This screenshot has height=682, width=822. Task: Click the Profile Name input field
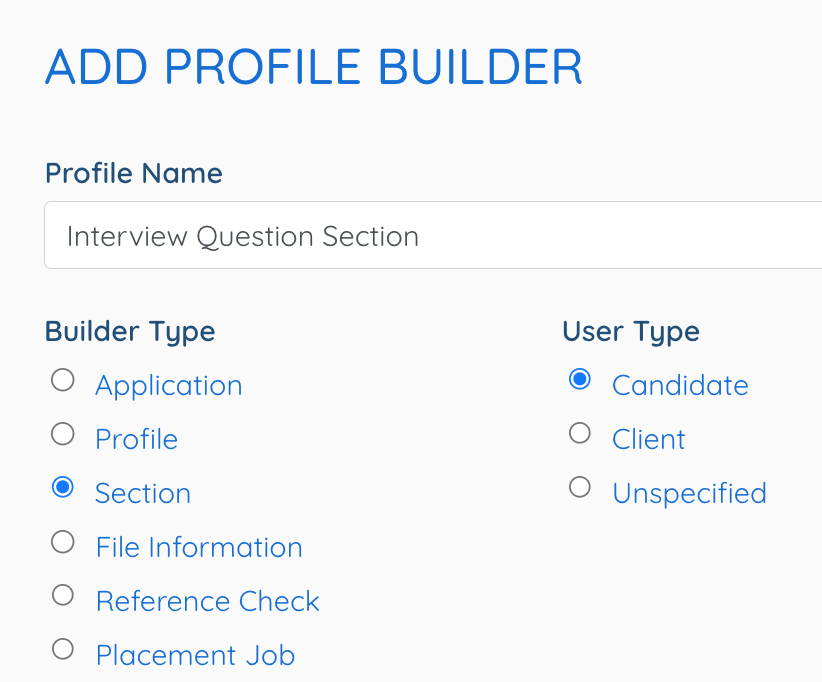coord(430,235)
